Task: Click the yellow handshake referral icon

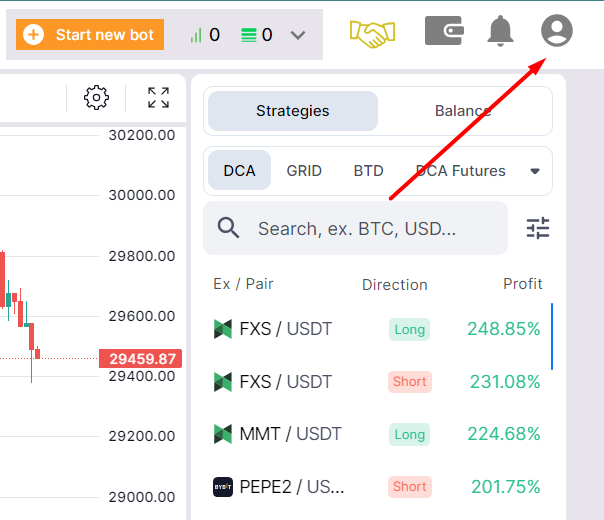Action: point(373,34)
